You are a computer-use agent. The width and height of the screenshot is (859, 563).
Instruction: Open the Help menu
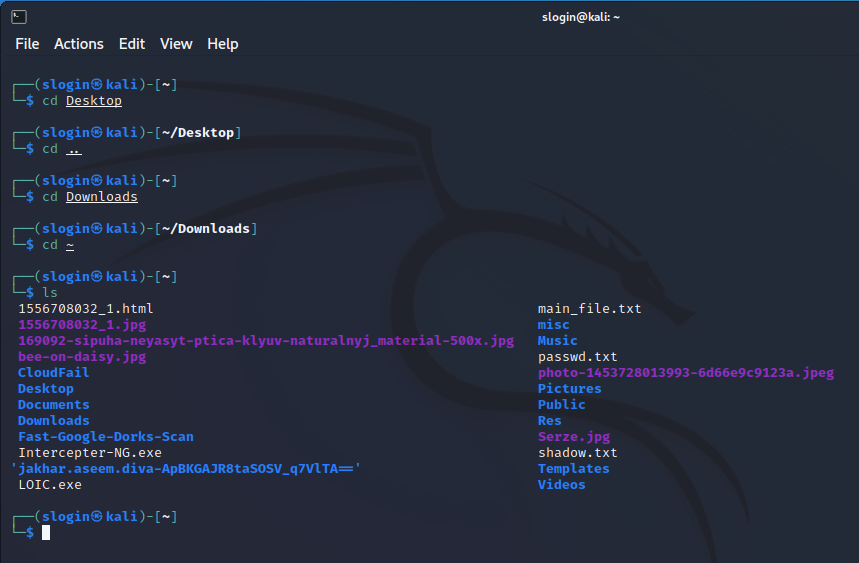pyautogui.click(x=222, y=44)
